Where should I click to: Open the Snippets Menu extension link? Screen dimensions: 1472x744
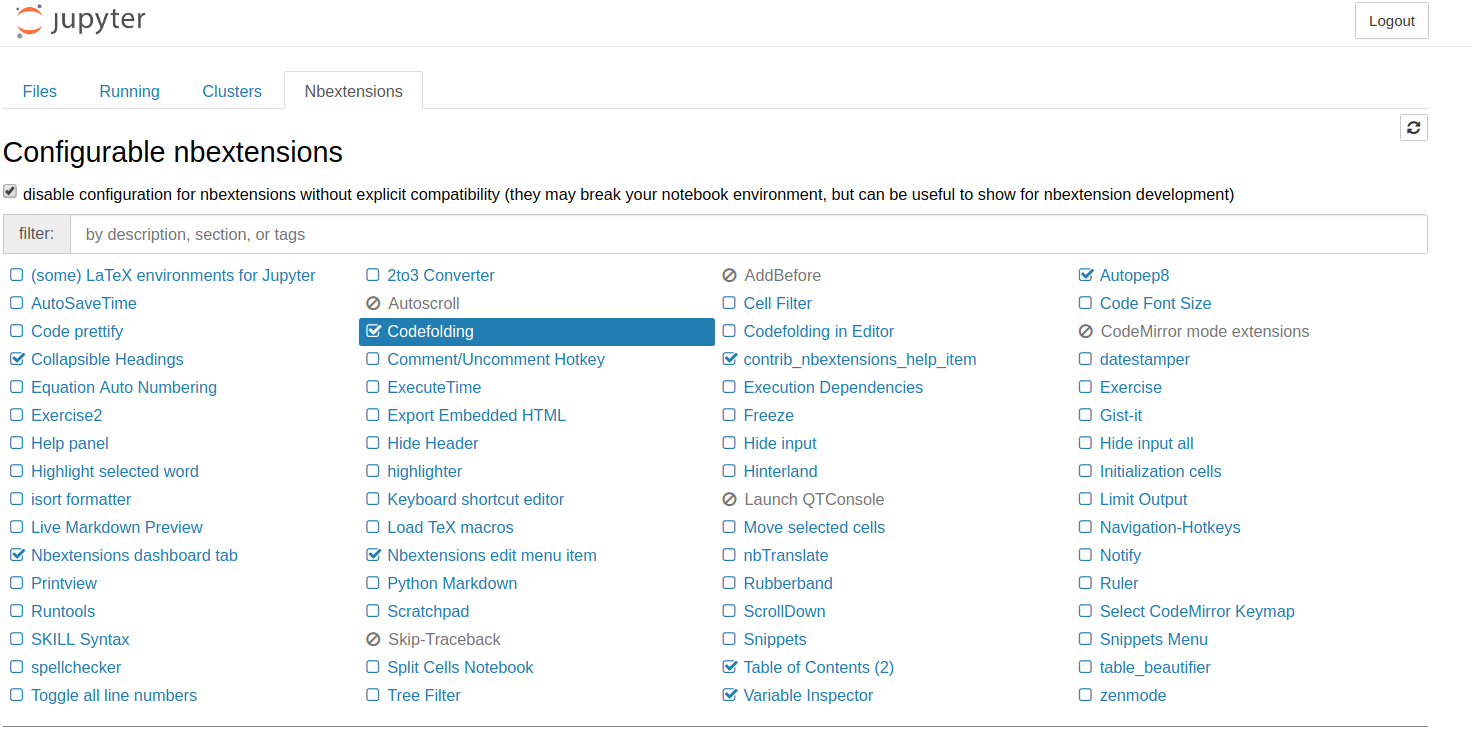(1154, 639)
